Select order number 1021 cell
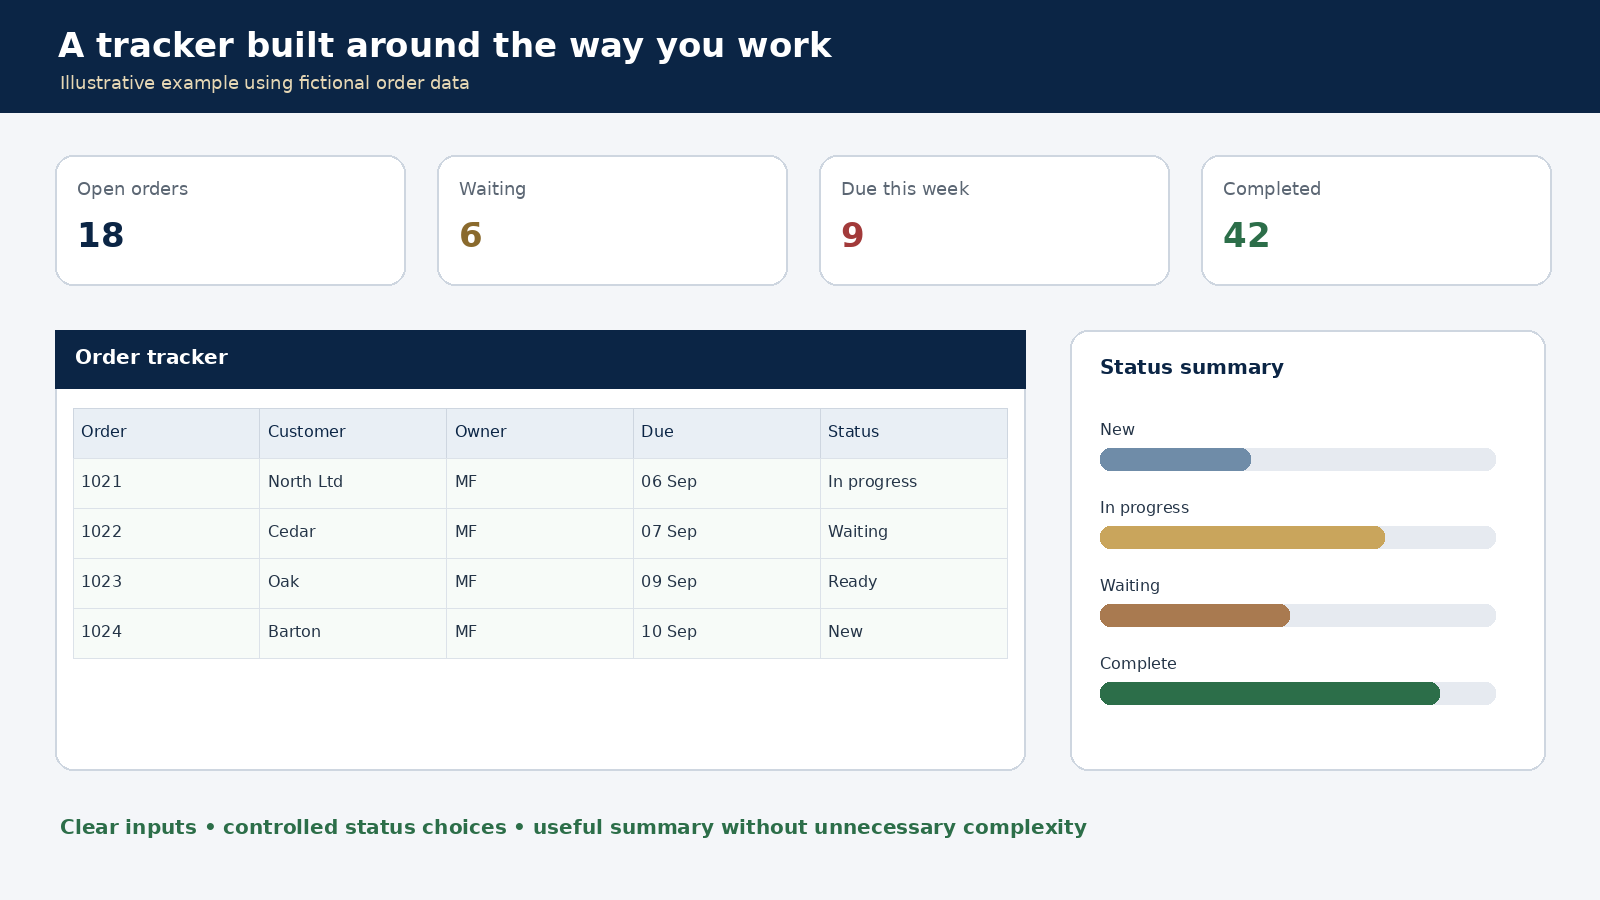 166,483
